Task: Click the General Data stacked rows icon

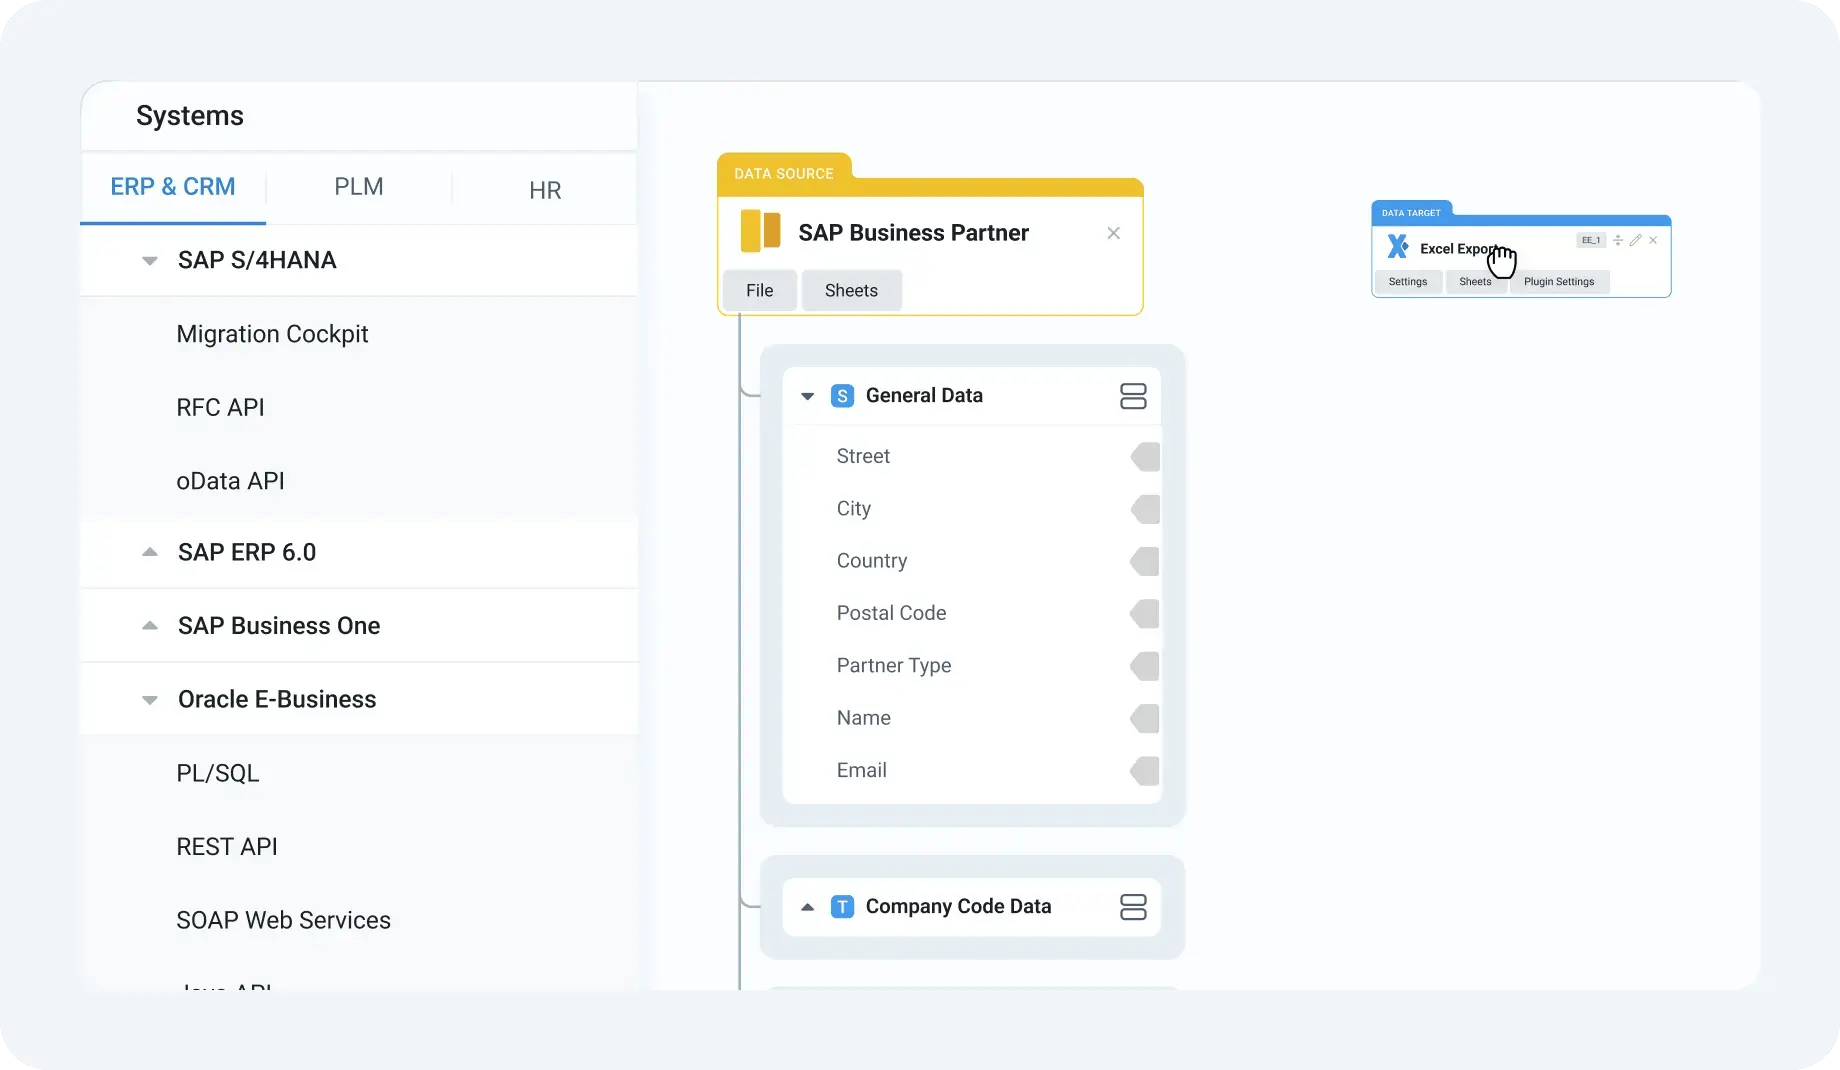Action: pos(1133,396)
